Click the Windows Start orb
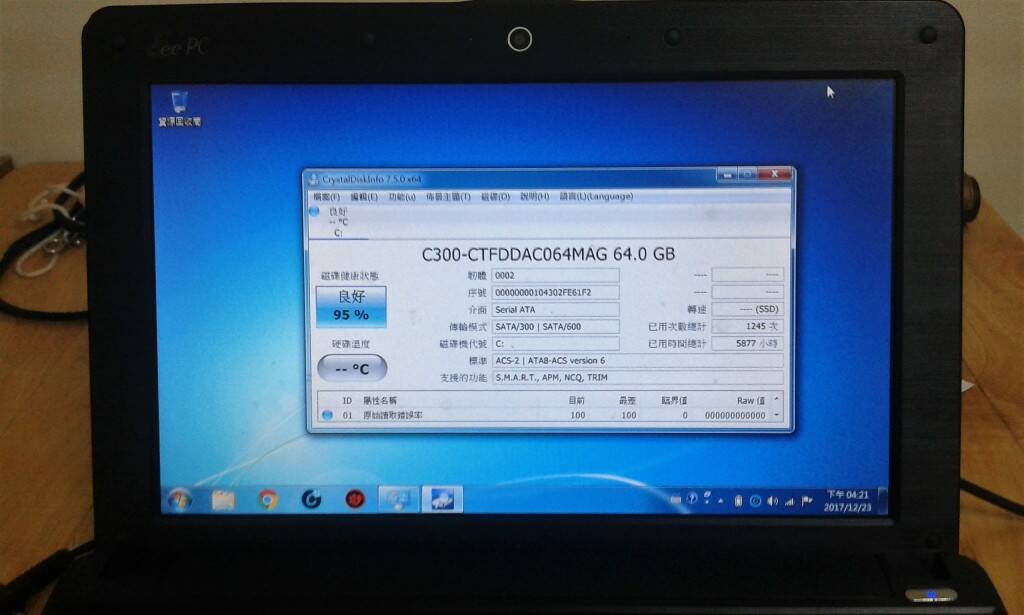Viewport: 1024px width, 615px height. point(180,500)
